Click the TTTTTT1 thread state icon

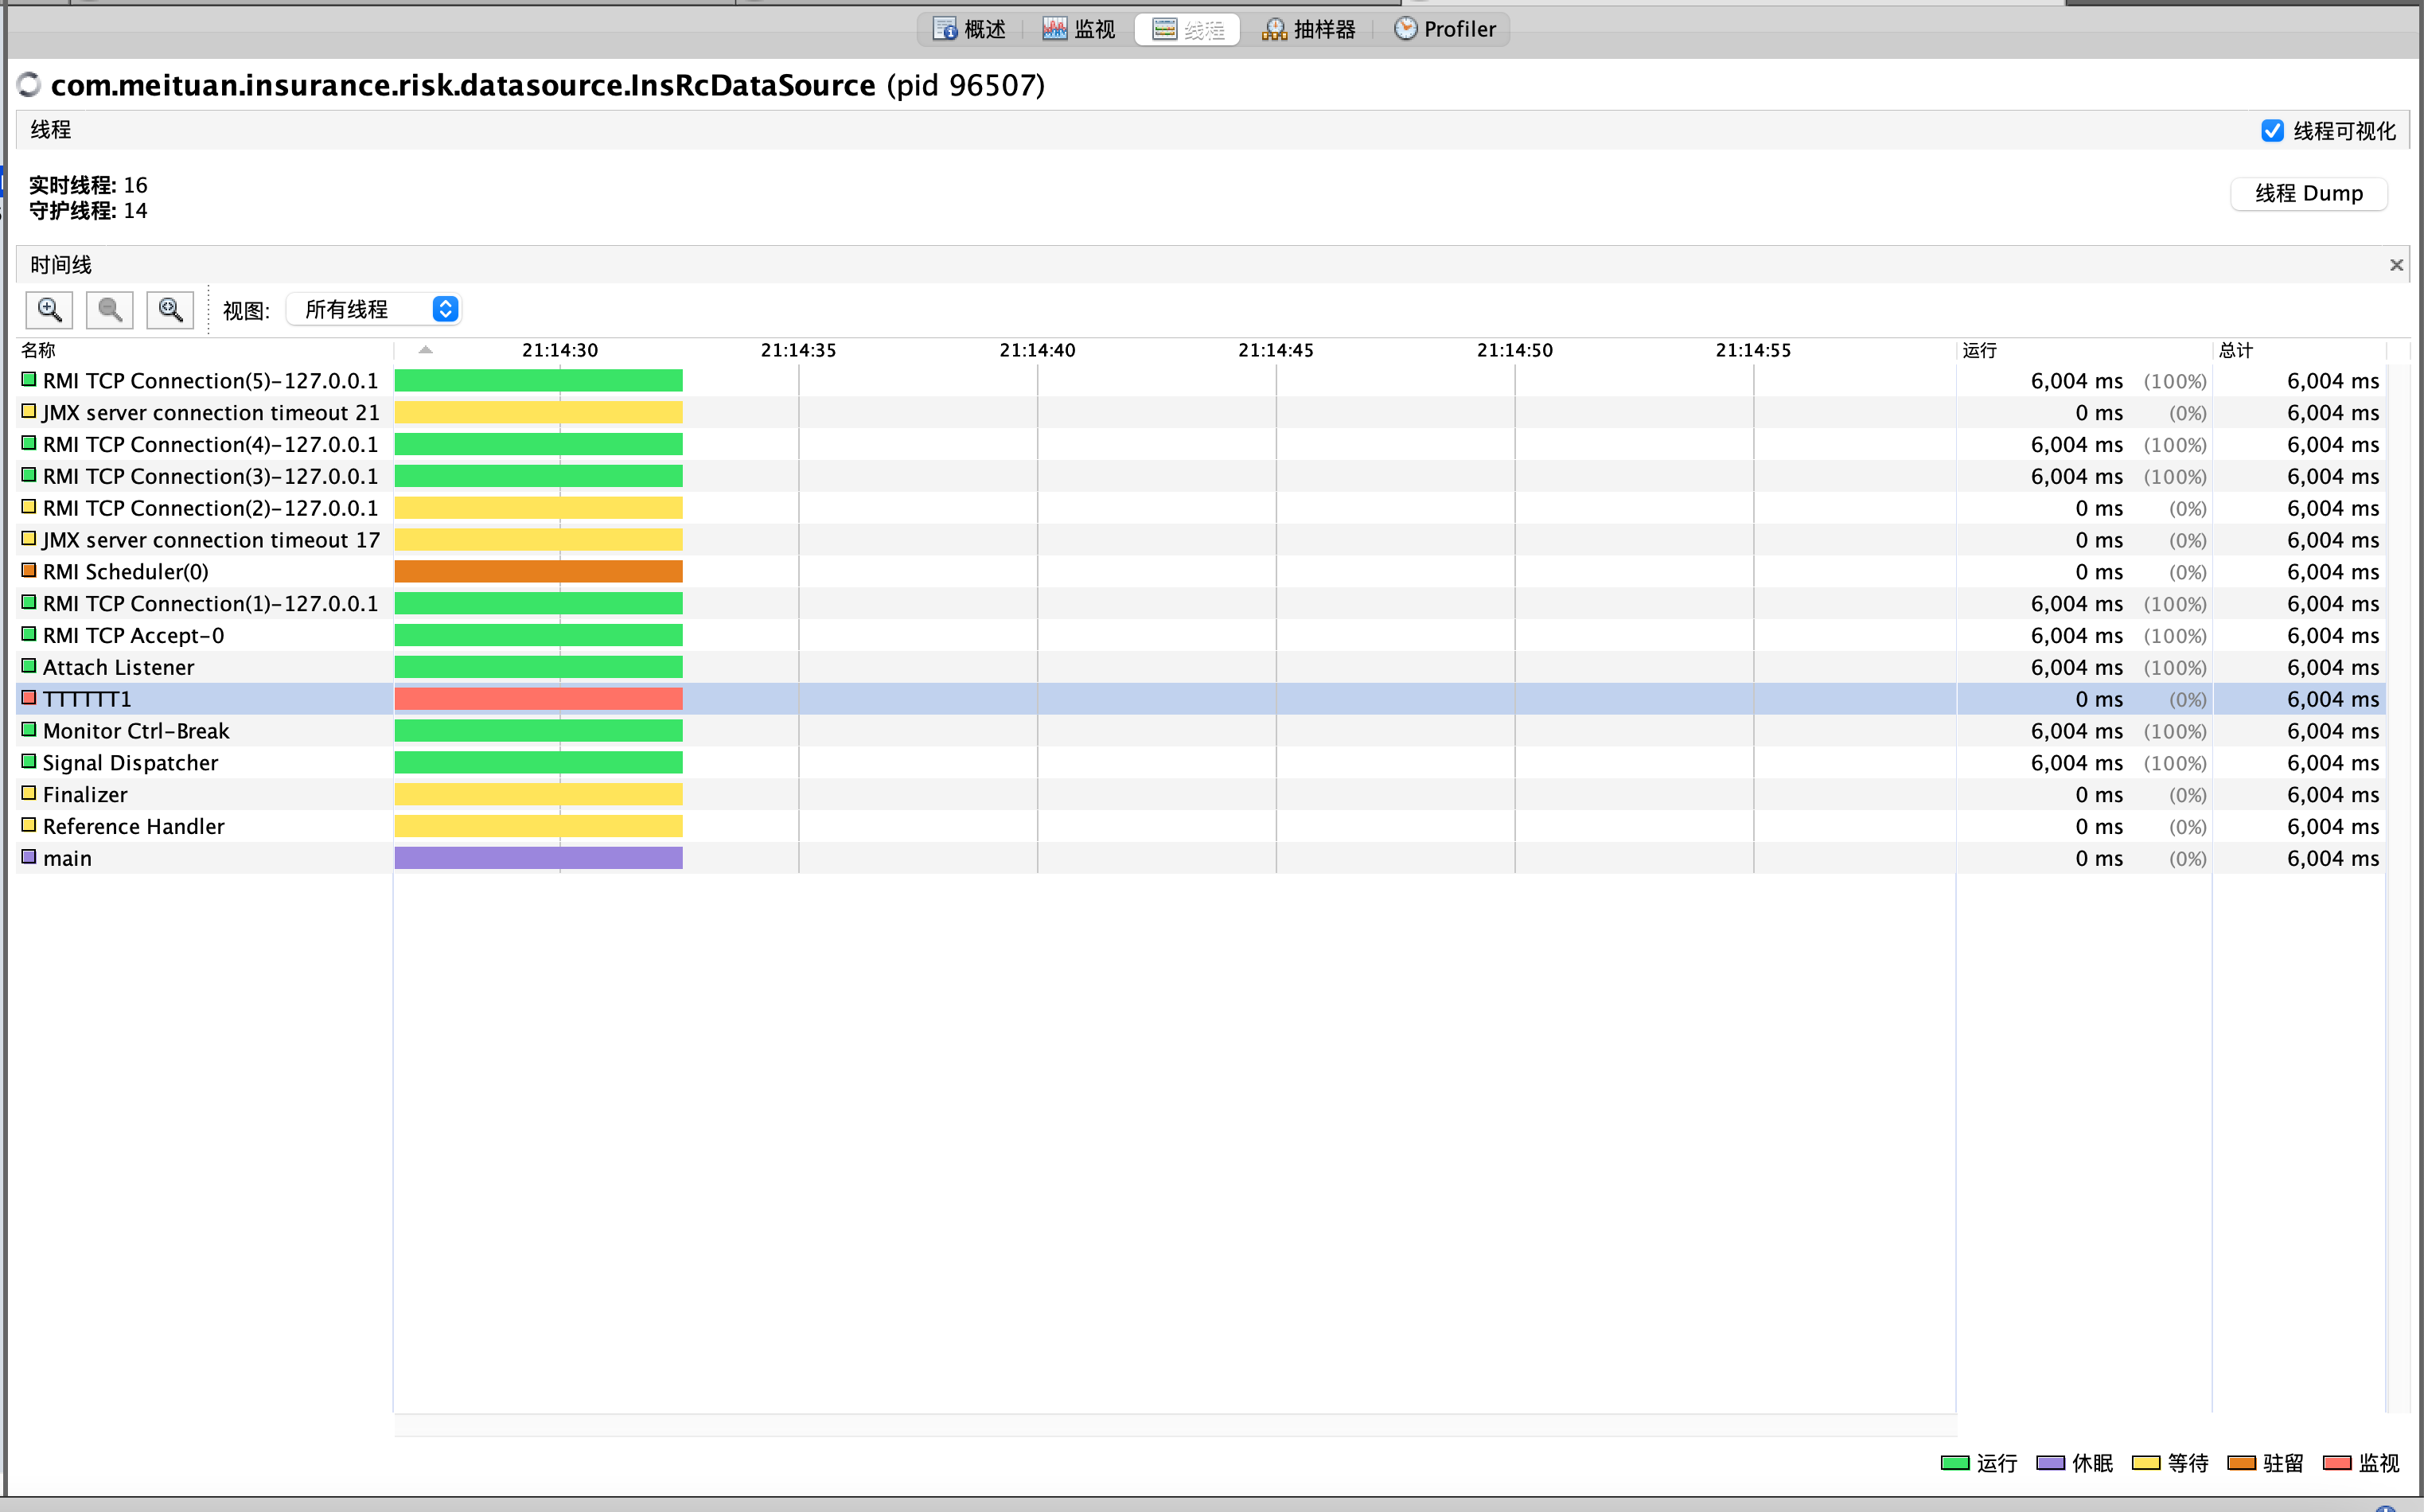pyautogui.click(x=29, y=698)
